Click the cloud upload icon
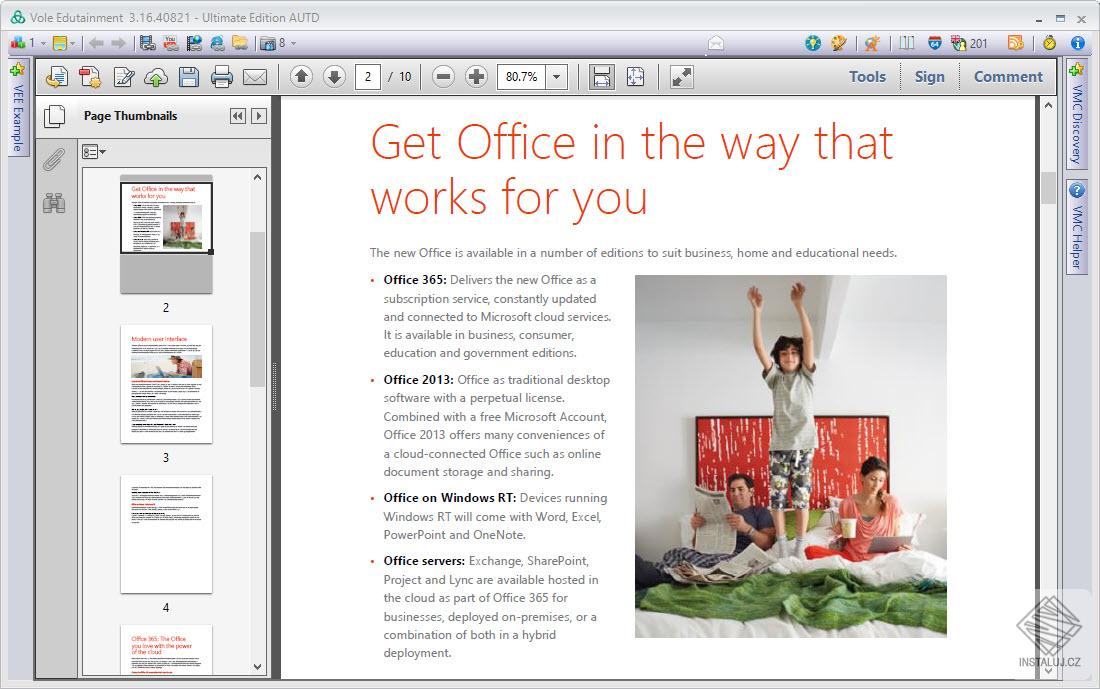 [x=156, y=76]
